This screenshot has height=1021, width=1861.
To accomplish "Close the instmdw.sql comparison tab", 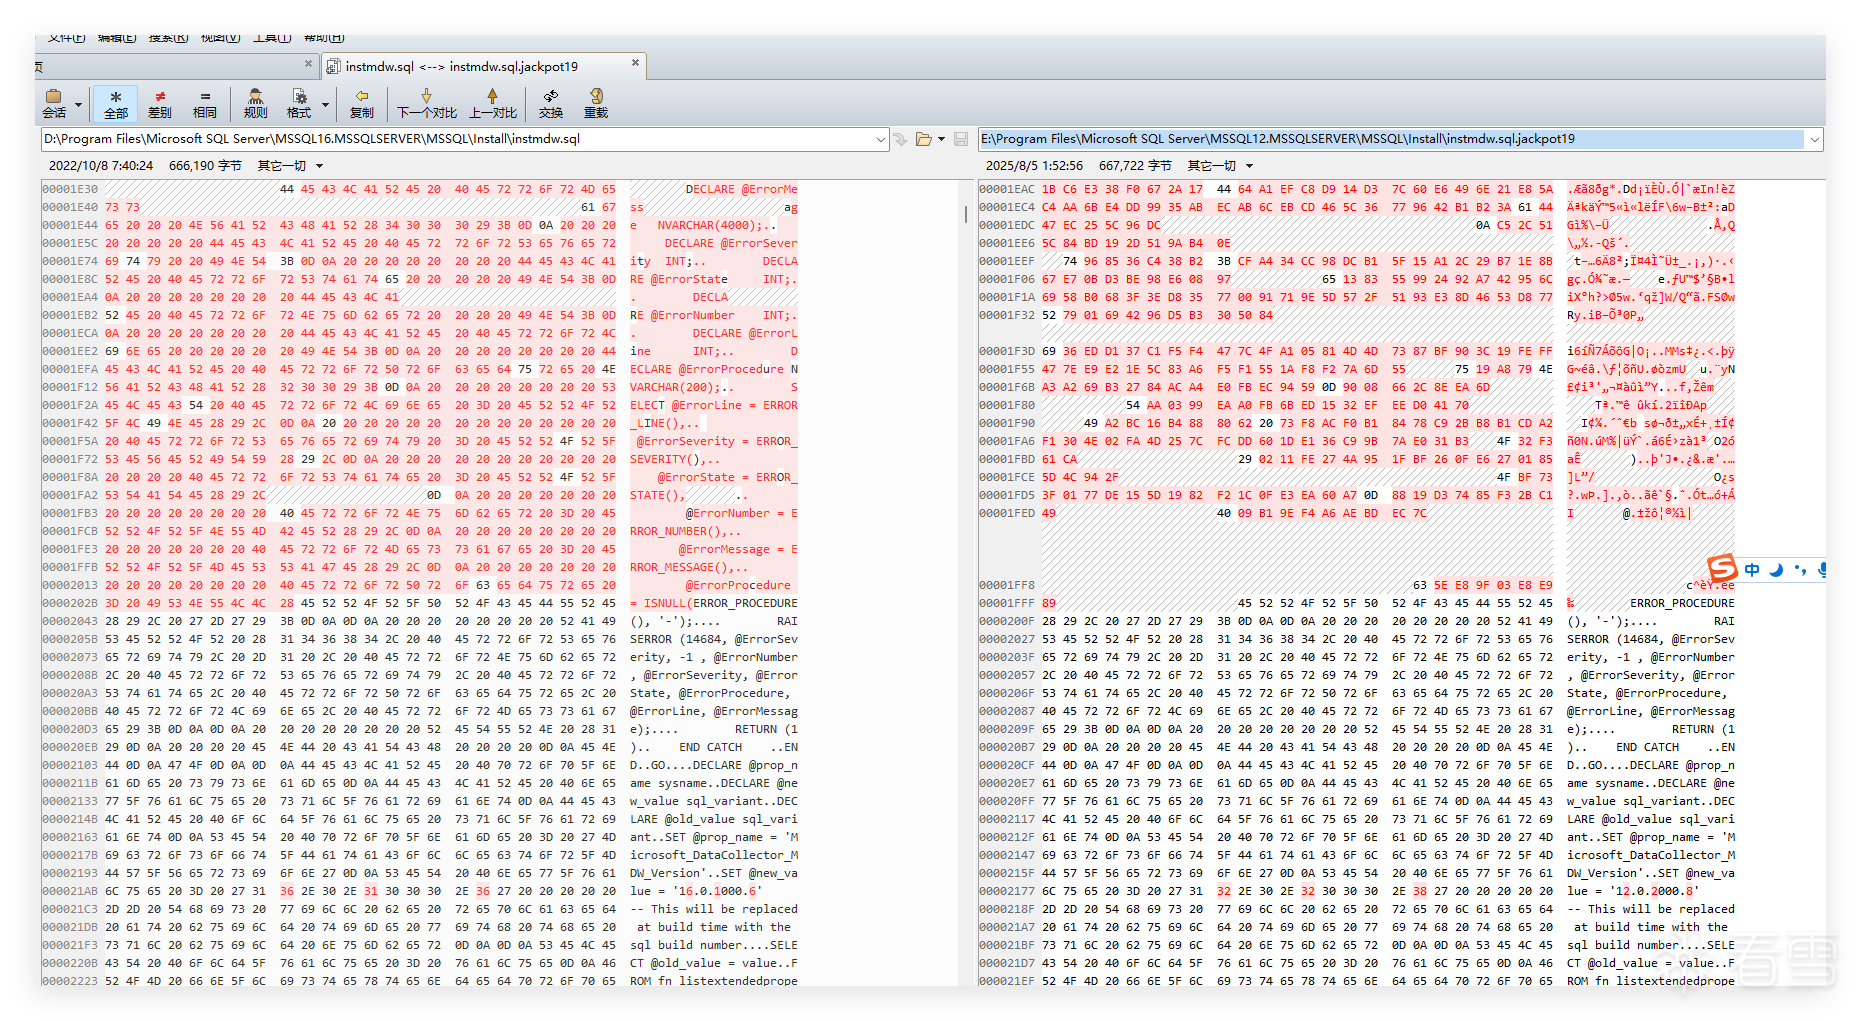I will pos(635,63).
